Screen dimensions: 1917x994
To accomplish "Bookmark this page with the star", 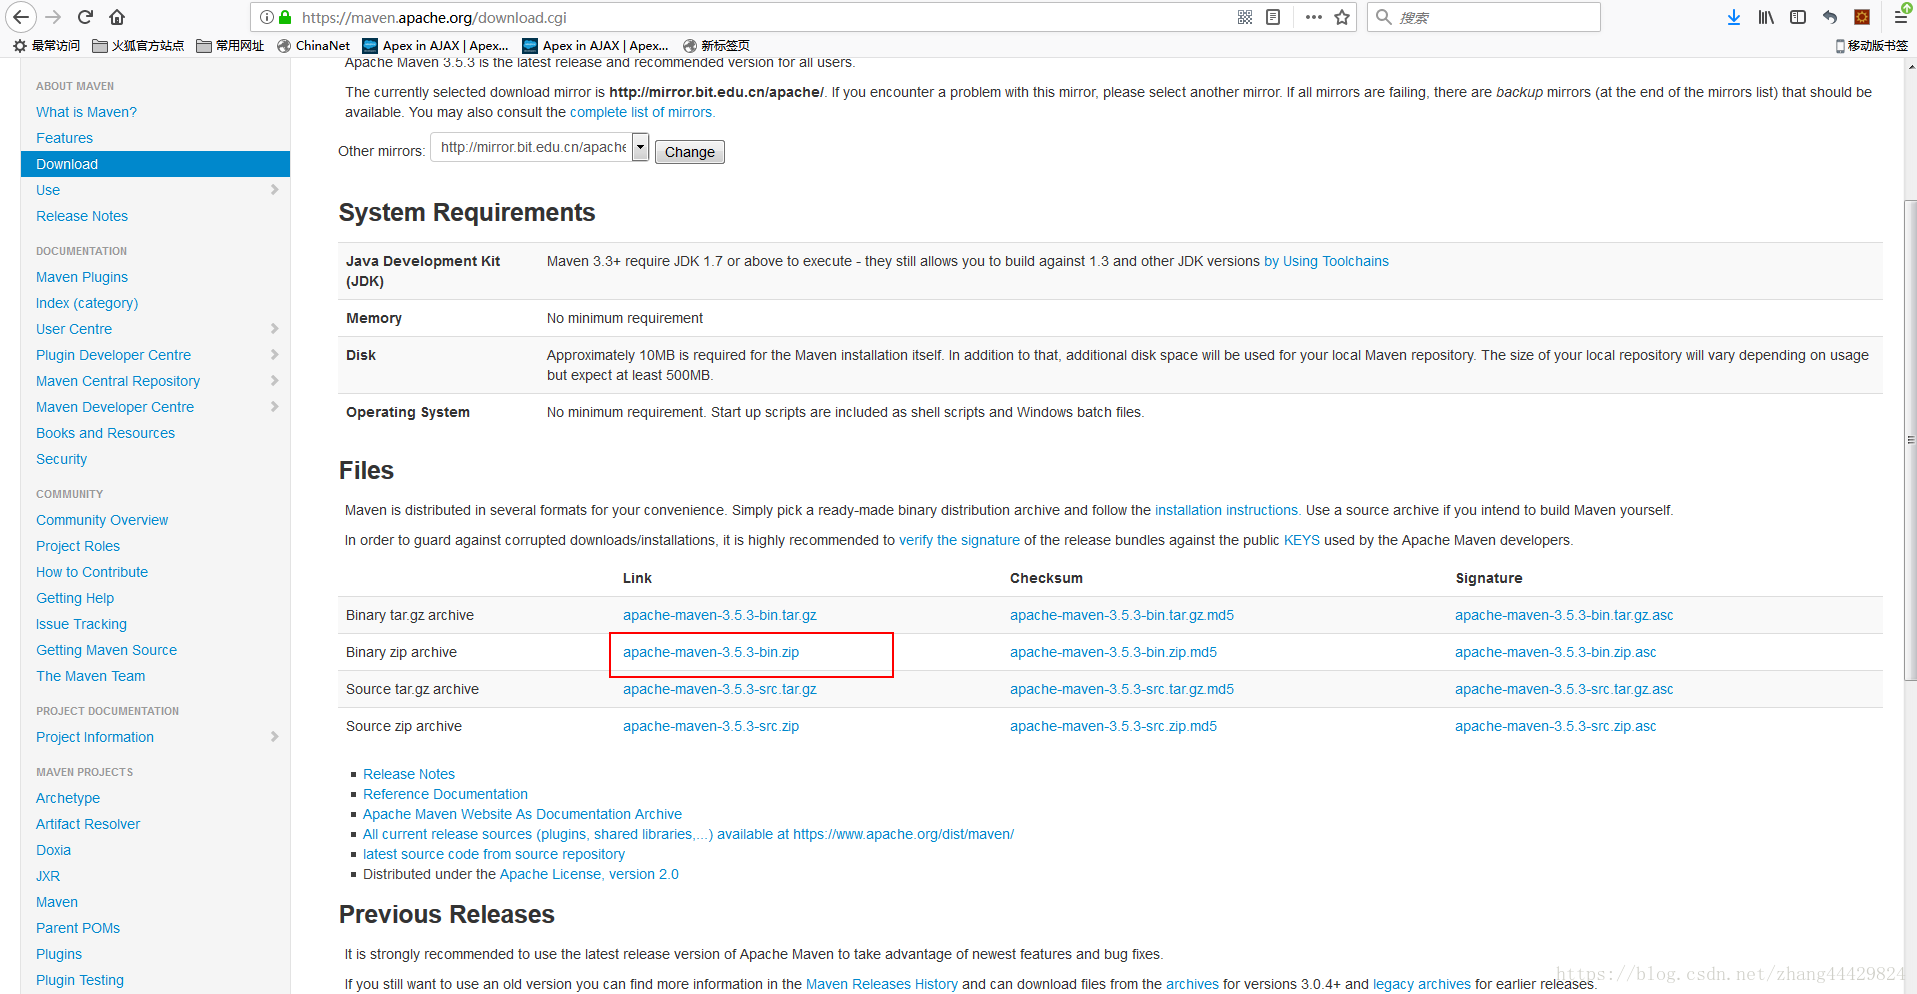I will tap(1342, 17).
